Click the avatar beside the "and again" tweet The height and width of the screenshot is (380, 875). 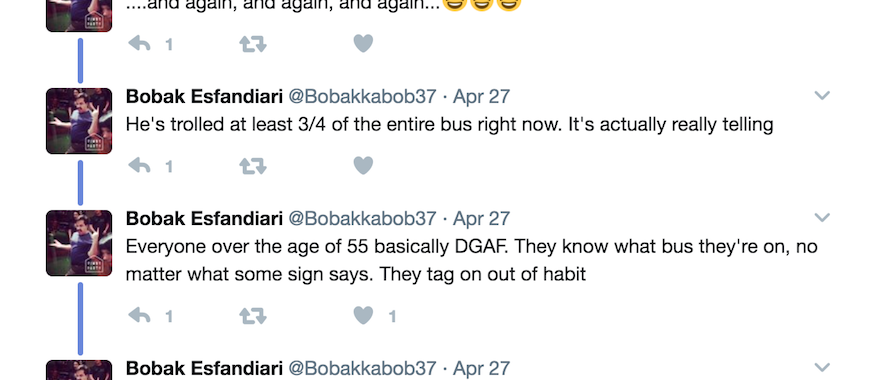(79, 16)
